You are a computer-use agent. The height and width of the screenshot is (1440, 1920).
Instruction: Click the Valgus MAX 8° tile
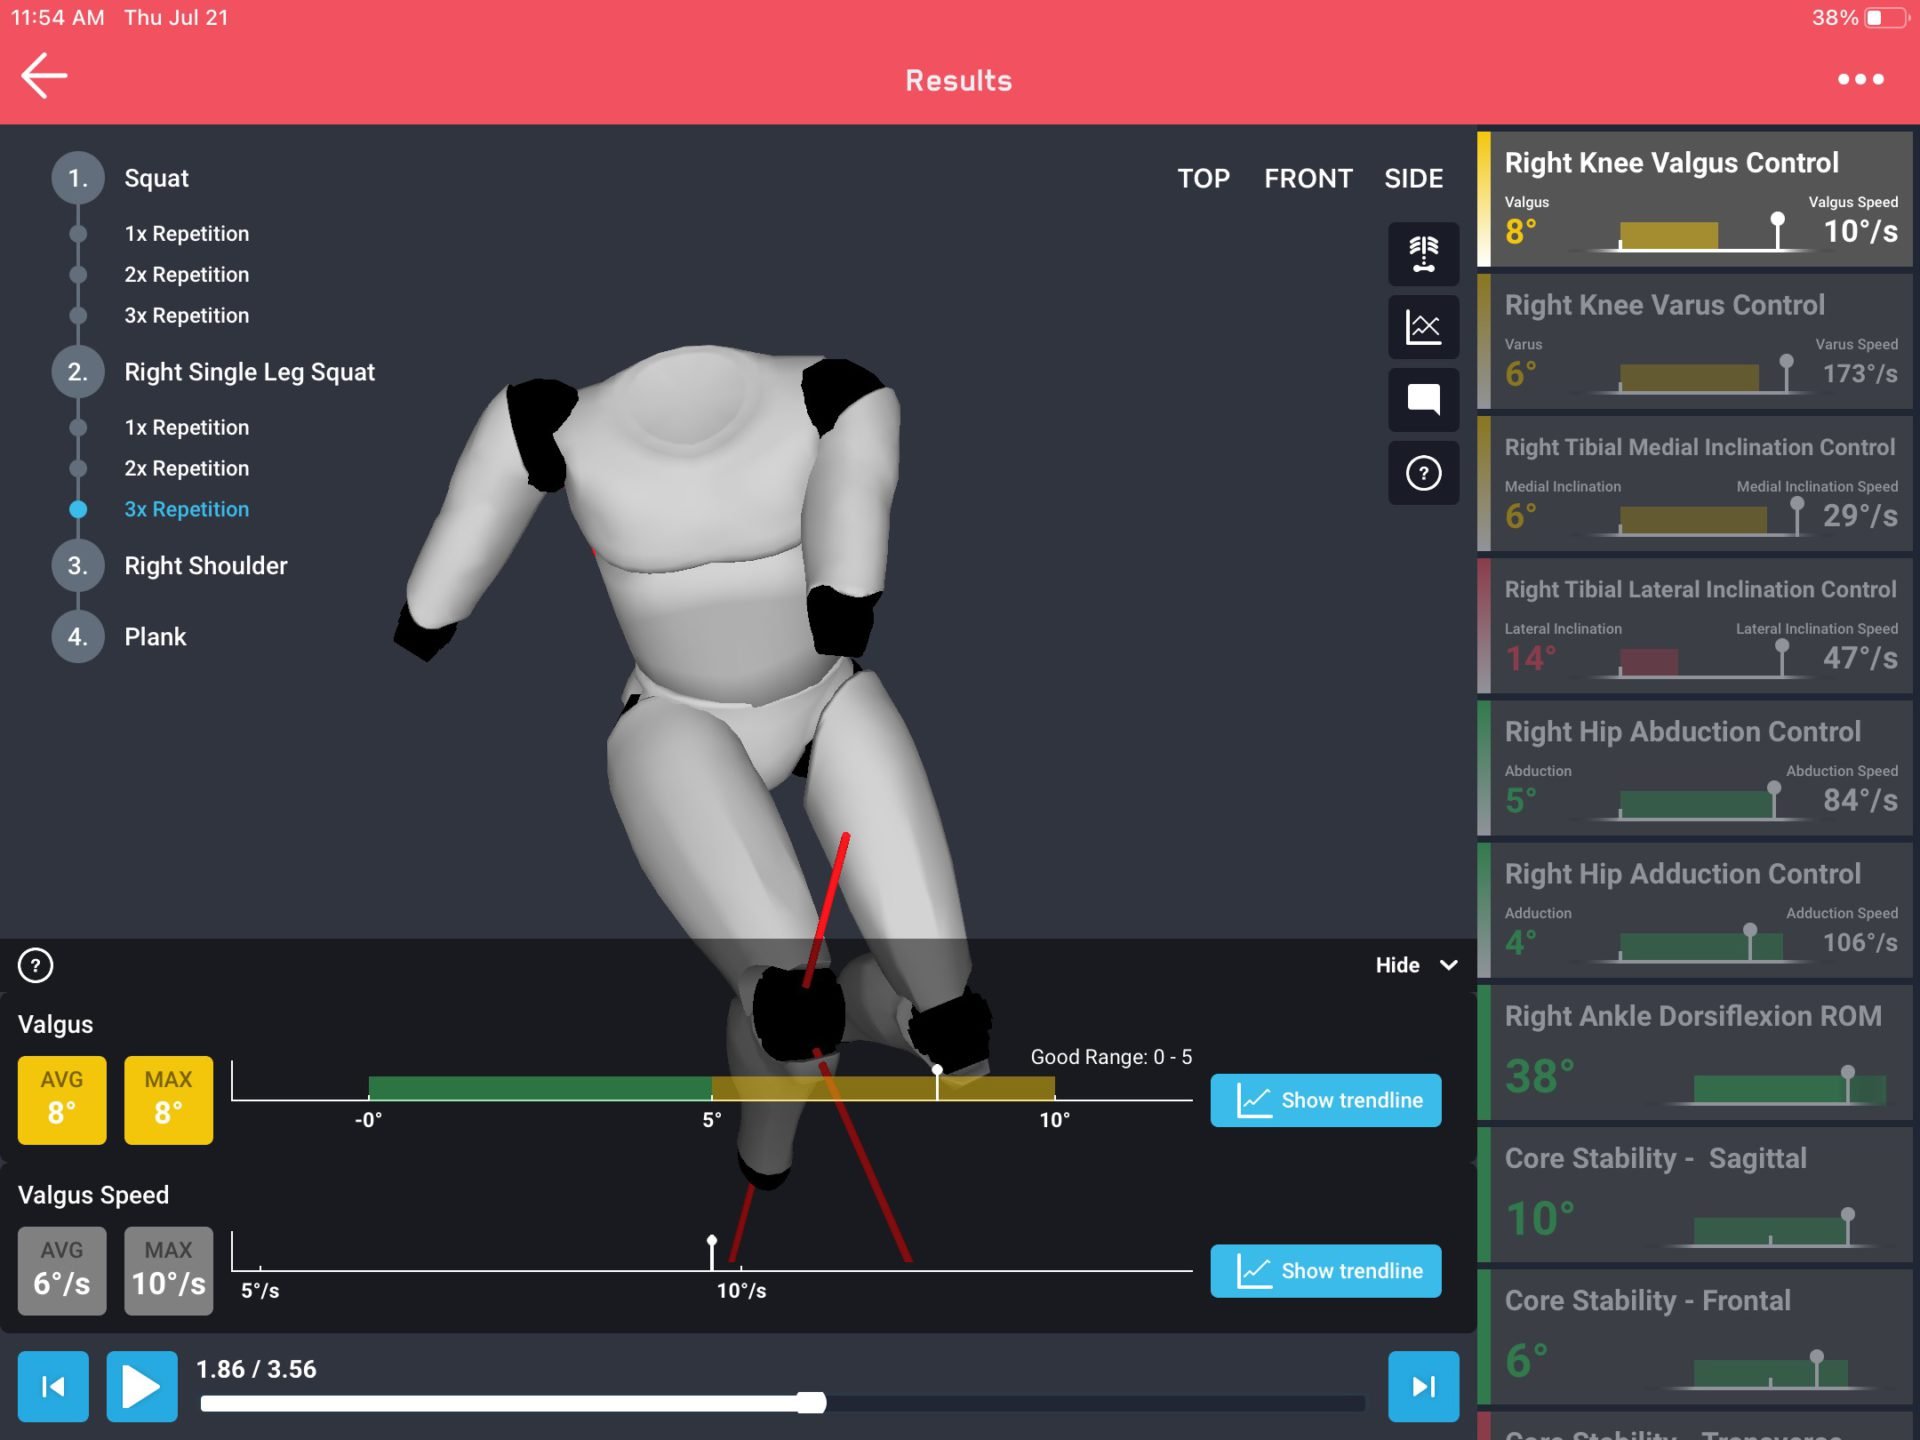coord(168,1100)
